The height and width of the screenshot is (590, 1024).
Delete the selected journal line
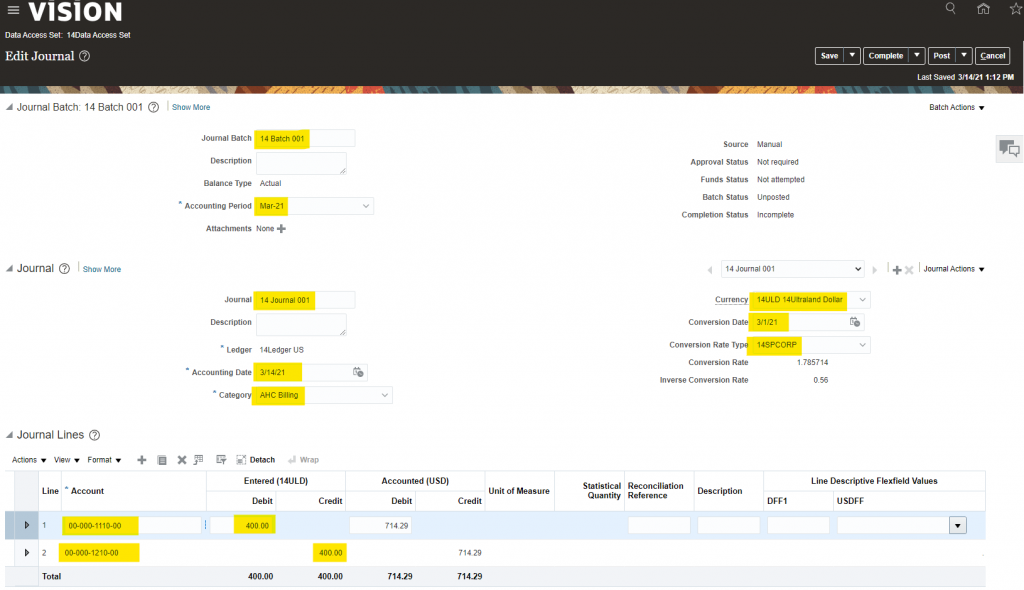click(182, 460)
